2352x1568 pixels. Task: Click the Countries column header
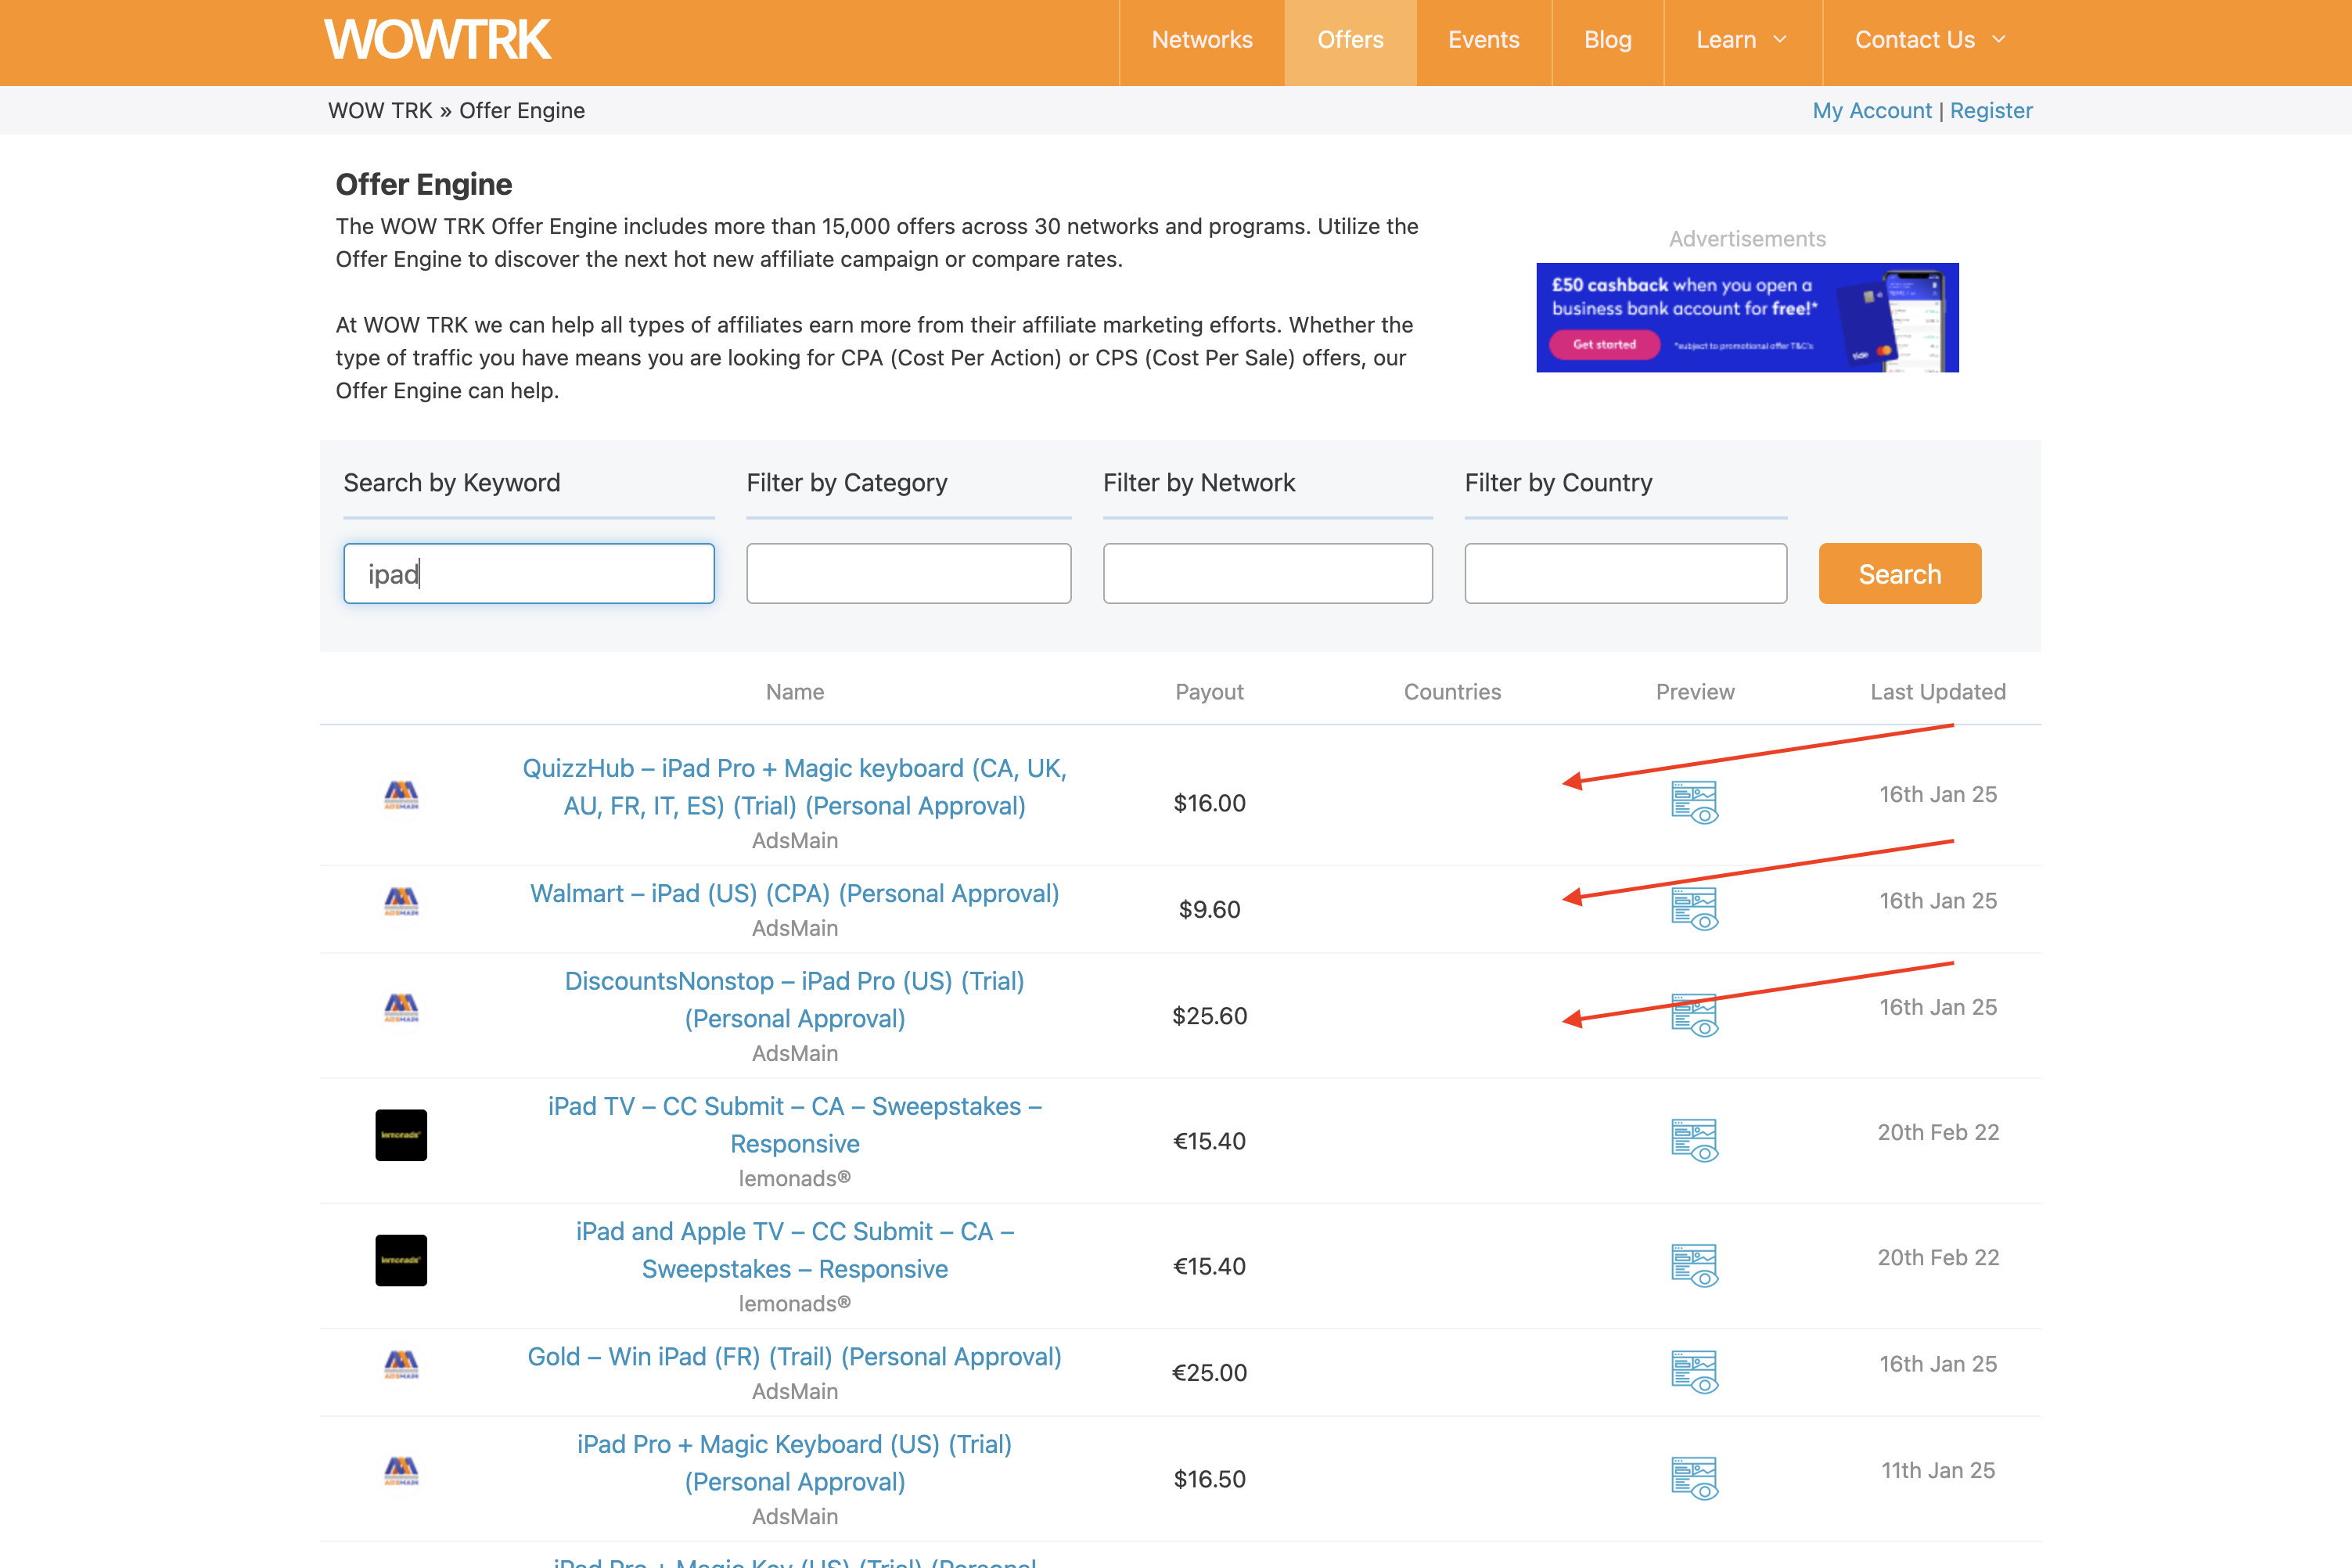(x=1452, y=692)
